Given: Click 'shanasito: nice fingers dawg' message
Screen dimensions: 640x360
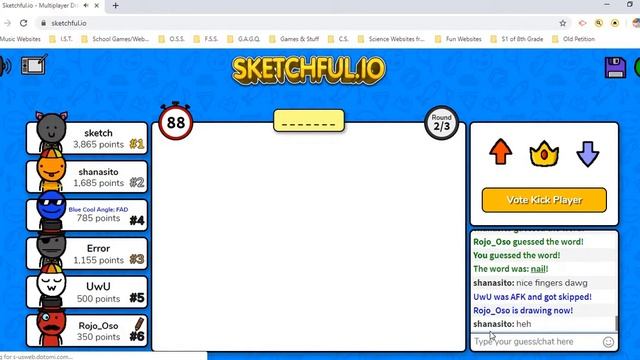Looking at the screenshot, I should (x=530, y=283).
